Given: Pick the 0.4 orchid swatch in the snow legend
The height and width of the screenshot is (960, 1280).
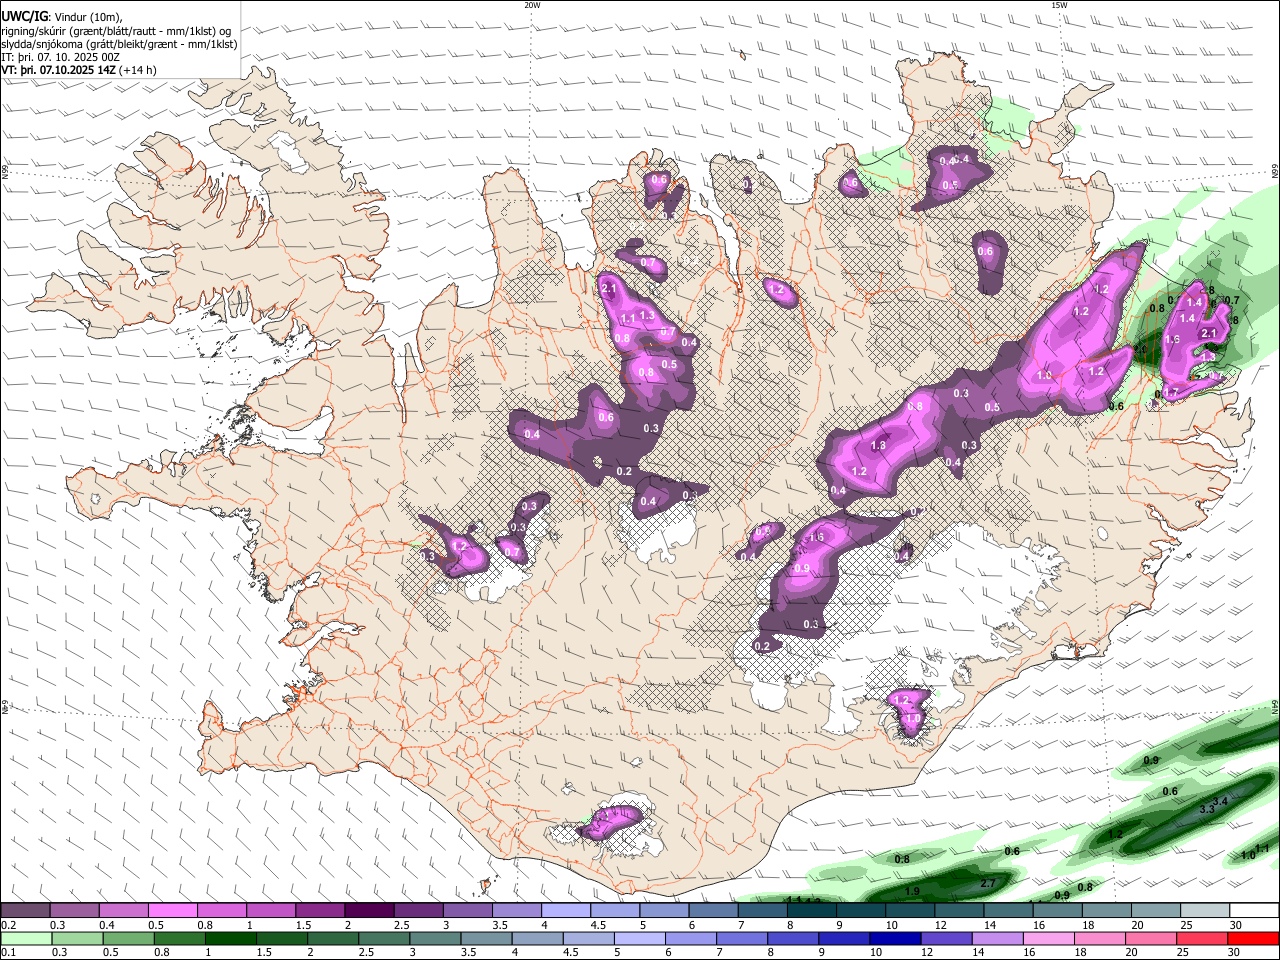Looking at the screenshot, I should tap(123, 911).
